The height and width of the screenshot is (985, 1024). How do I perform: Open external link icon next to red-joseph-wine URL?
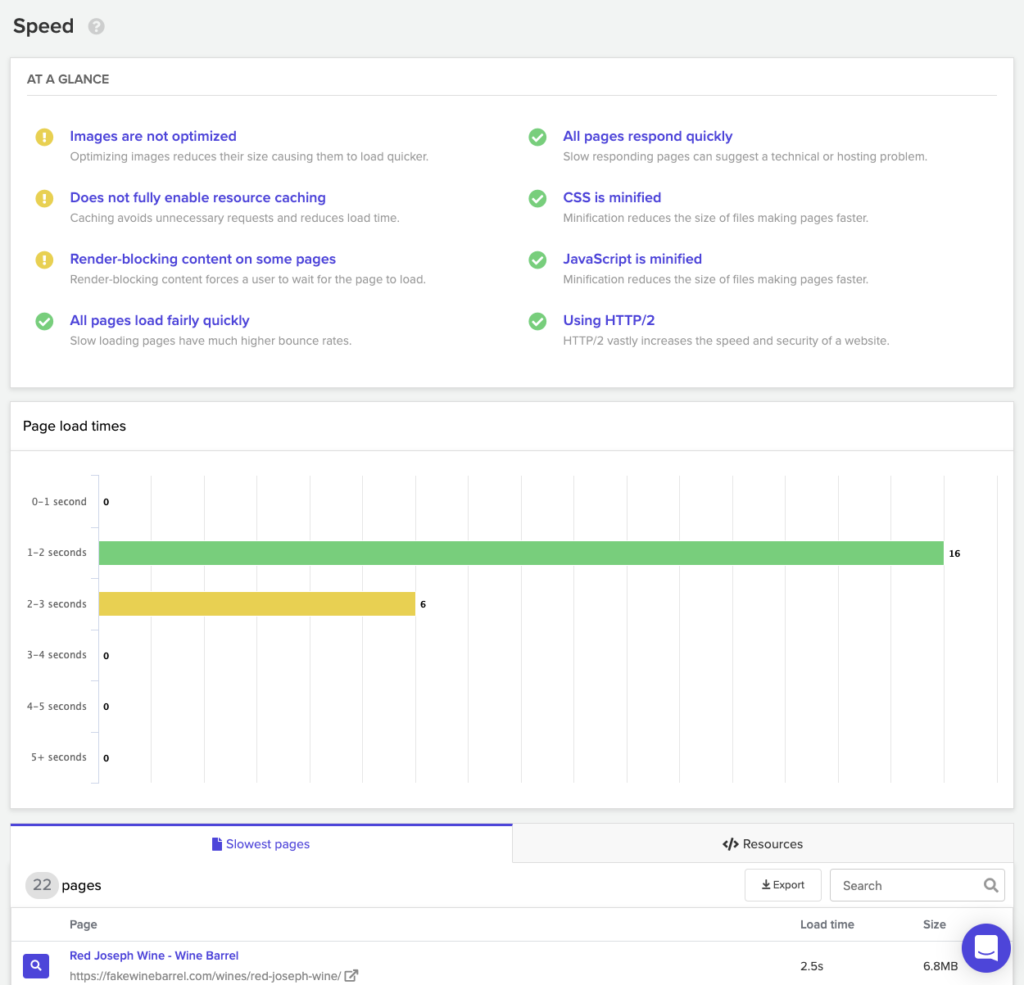(351, 975)
